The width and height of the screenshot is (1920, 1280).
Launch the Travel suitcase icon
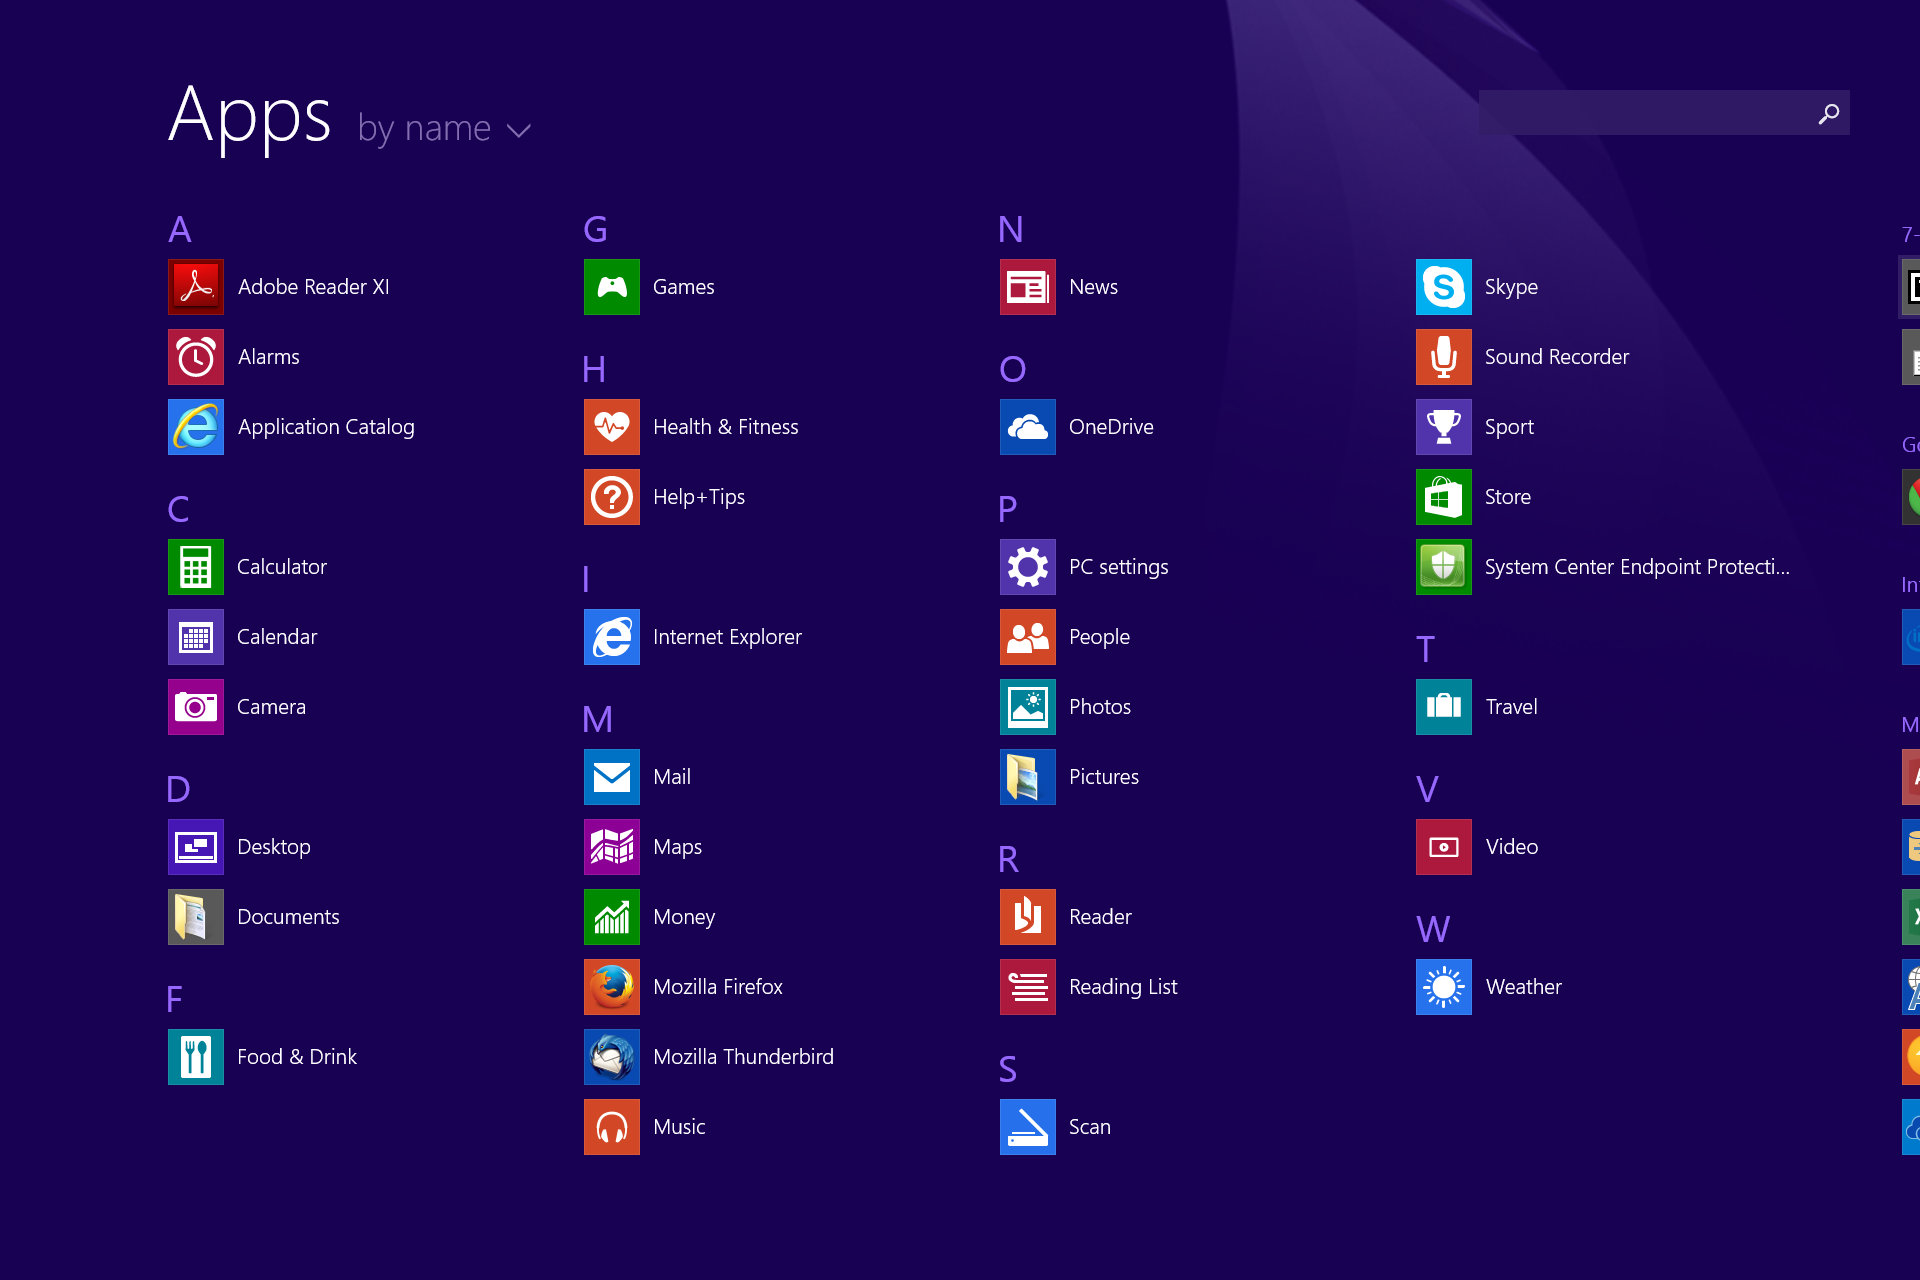1444,707
